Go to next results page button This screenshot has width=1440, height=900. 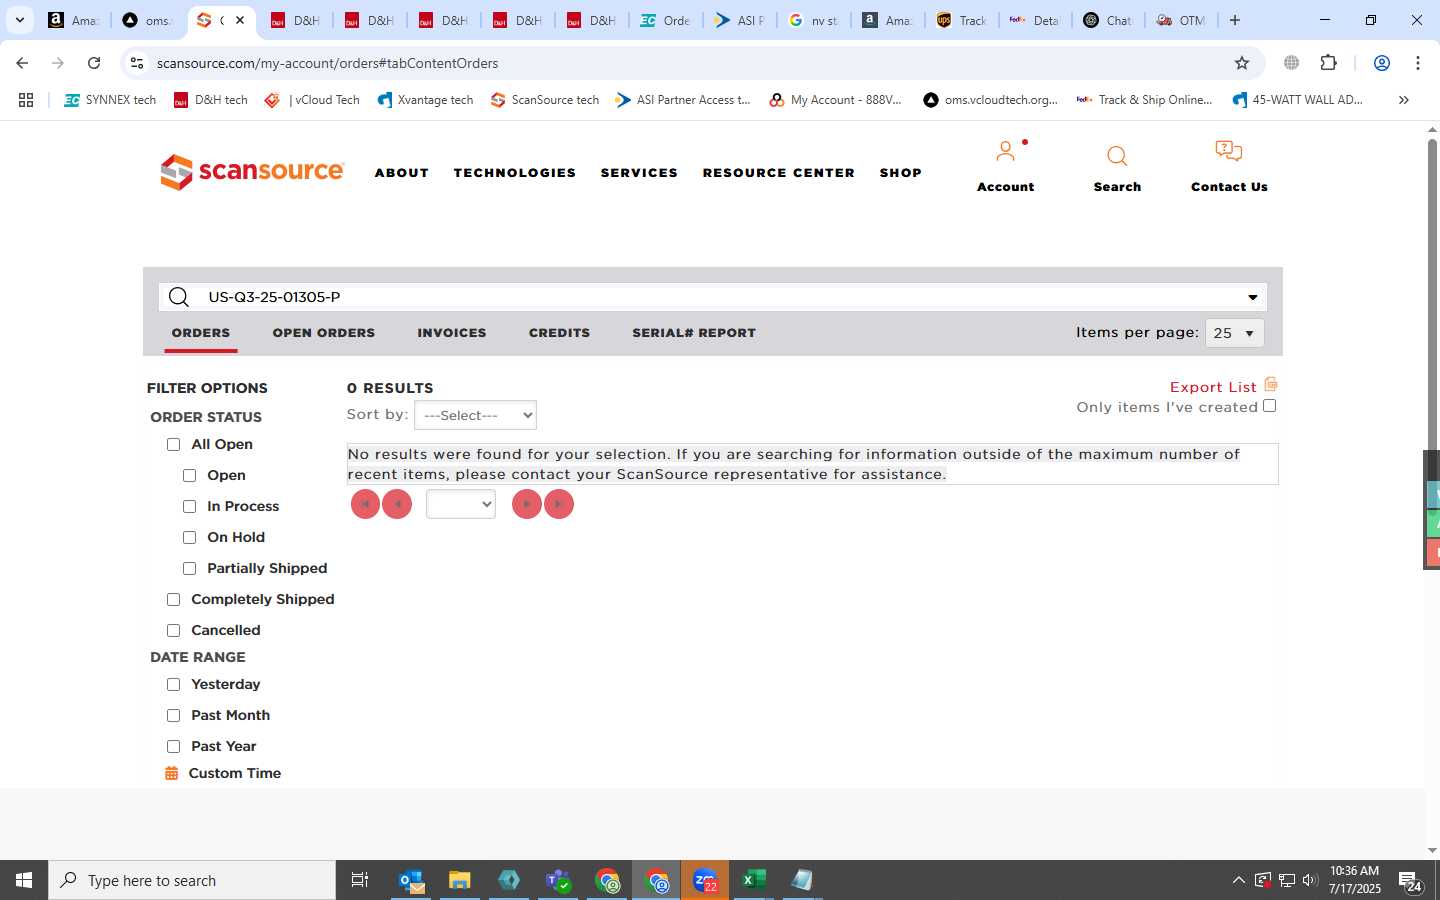(526, 504)
